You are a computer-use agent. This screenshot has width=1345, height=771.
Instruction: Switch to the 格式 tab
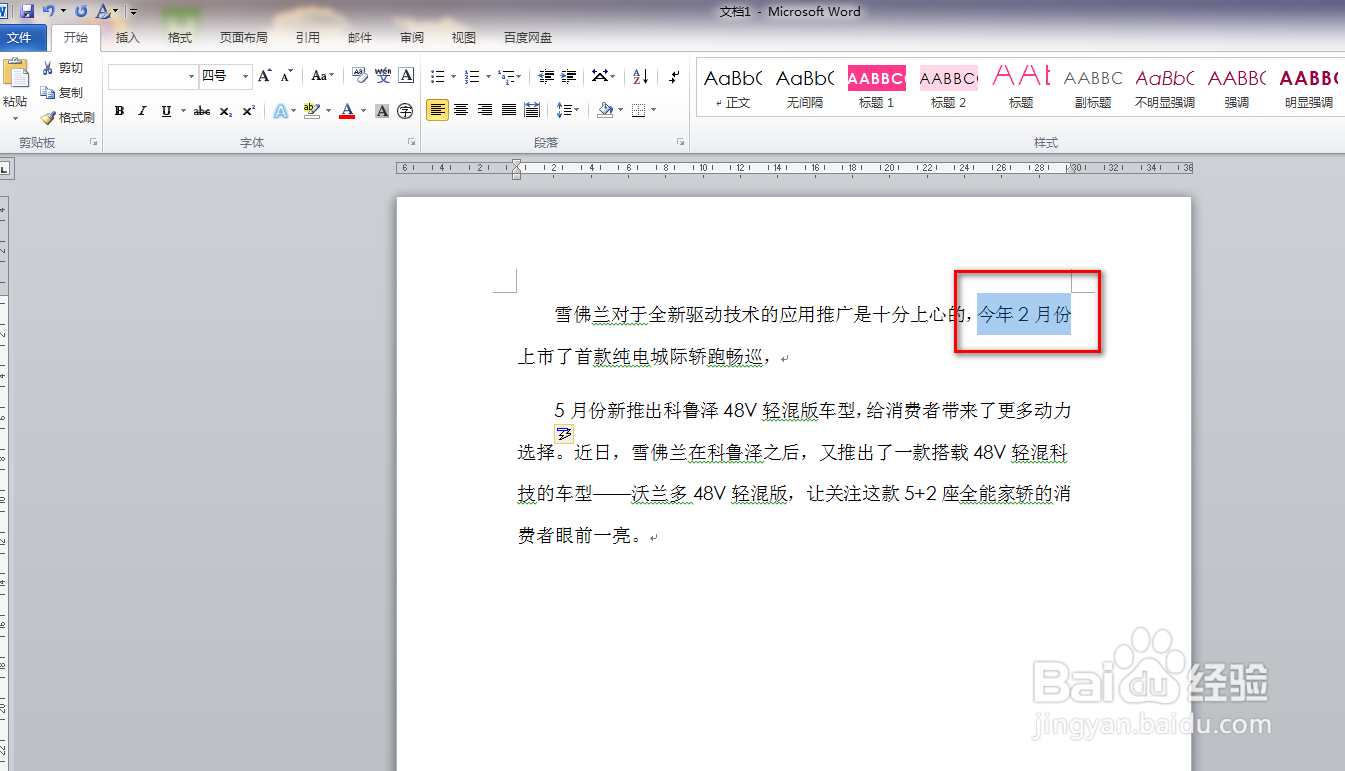coord(180,38)
